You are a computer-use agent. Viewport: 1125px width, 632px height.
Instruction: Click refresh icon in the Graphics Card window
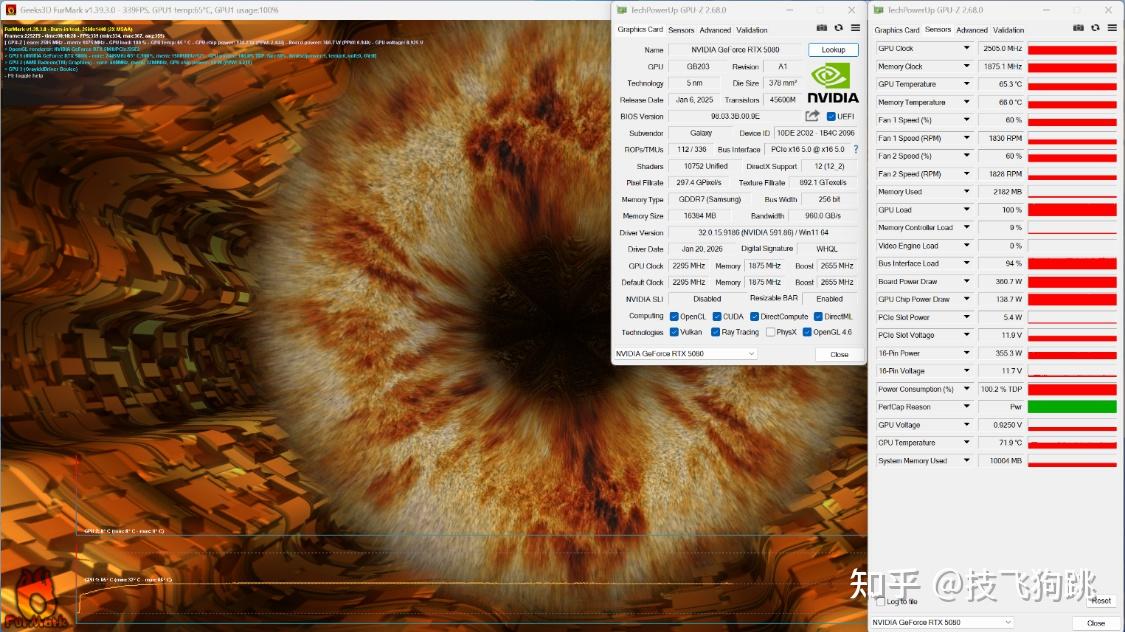(838, 28)
